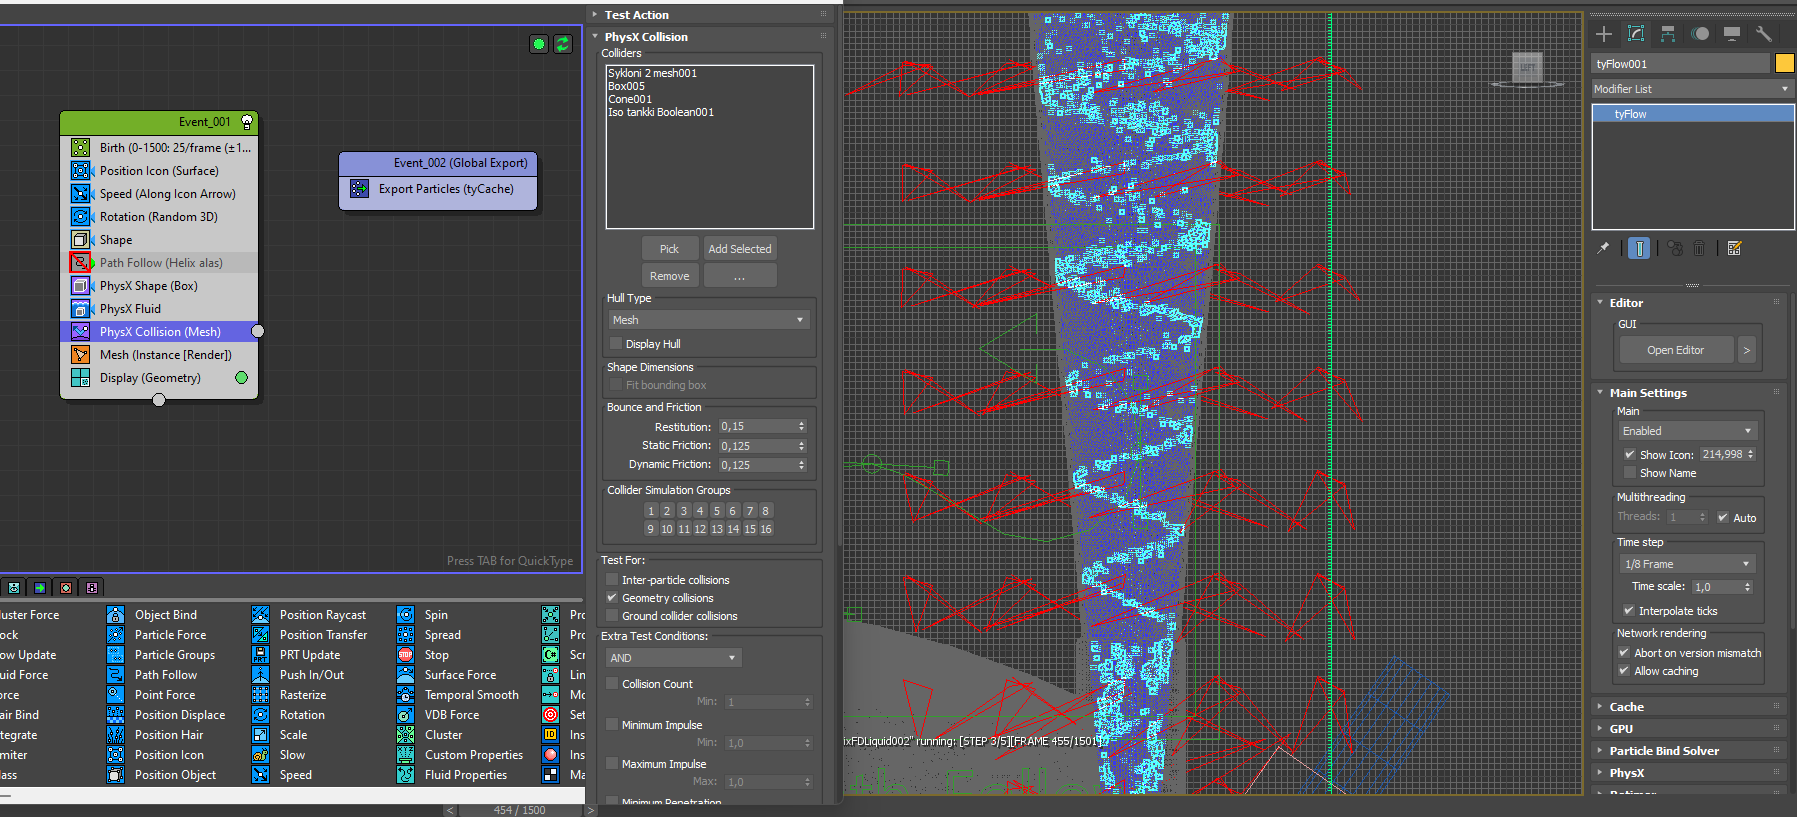
Task: Click the green refresh simulation icon
Action: point(563,44)
